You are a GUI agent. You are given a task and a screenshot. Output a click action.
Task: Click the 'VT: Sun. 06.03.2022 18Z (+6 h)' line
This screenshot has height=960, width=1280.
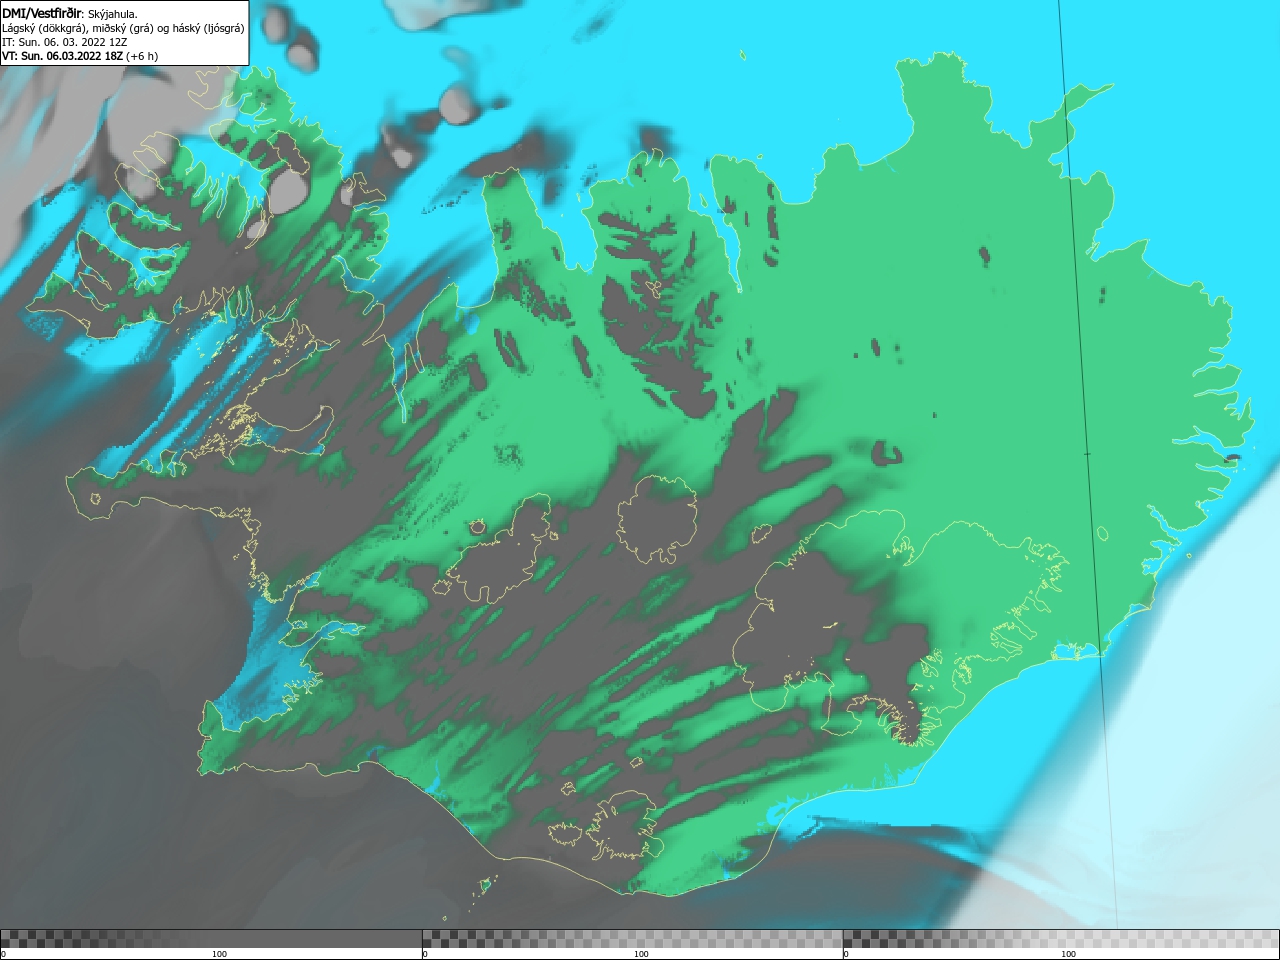pos(80,56)
